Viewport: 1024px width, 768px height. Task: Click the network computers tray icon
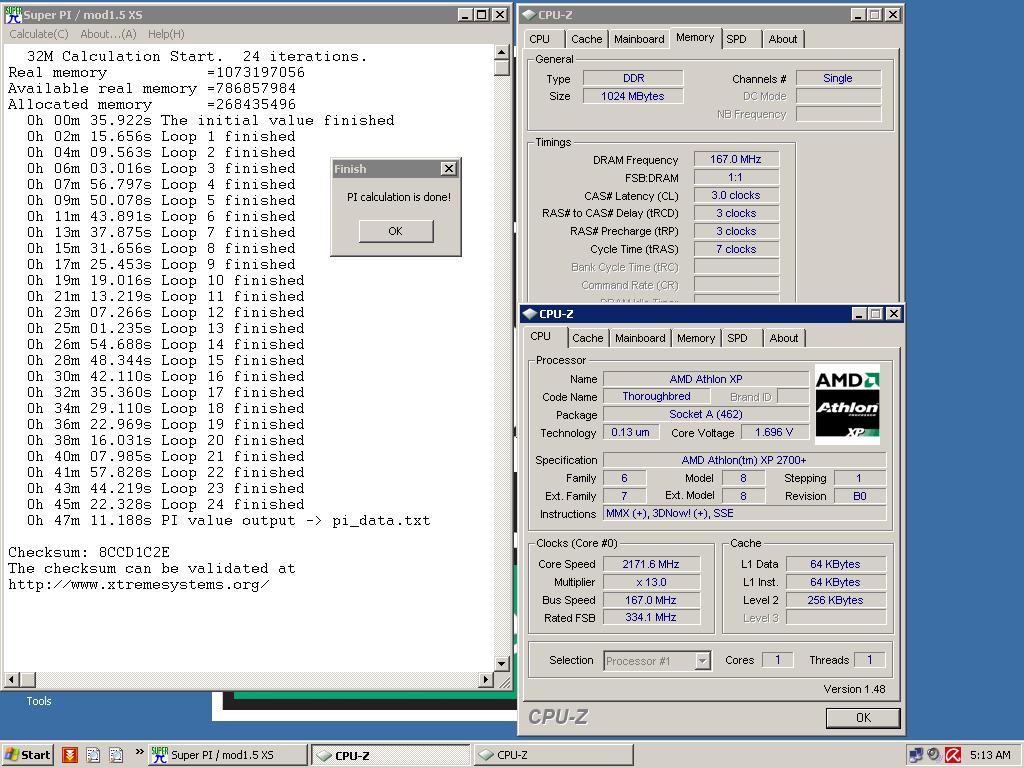[916, 755]
